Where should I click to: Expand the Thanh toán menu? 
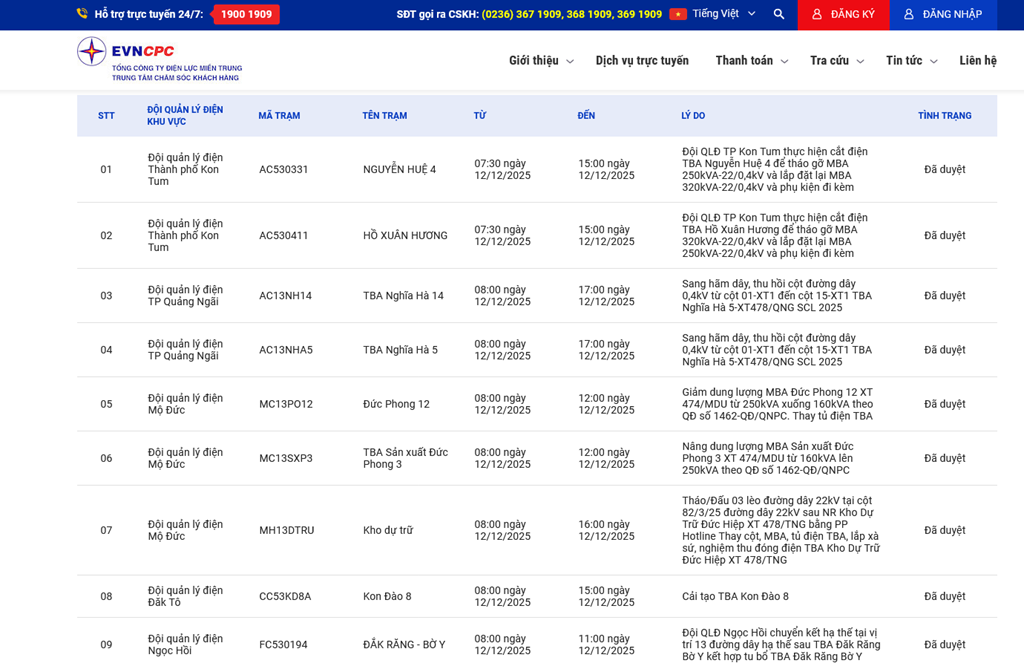point(751,61)
